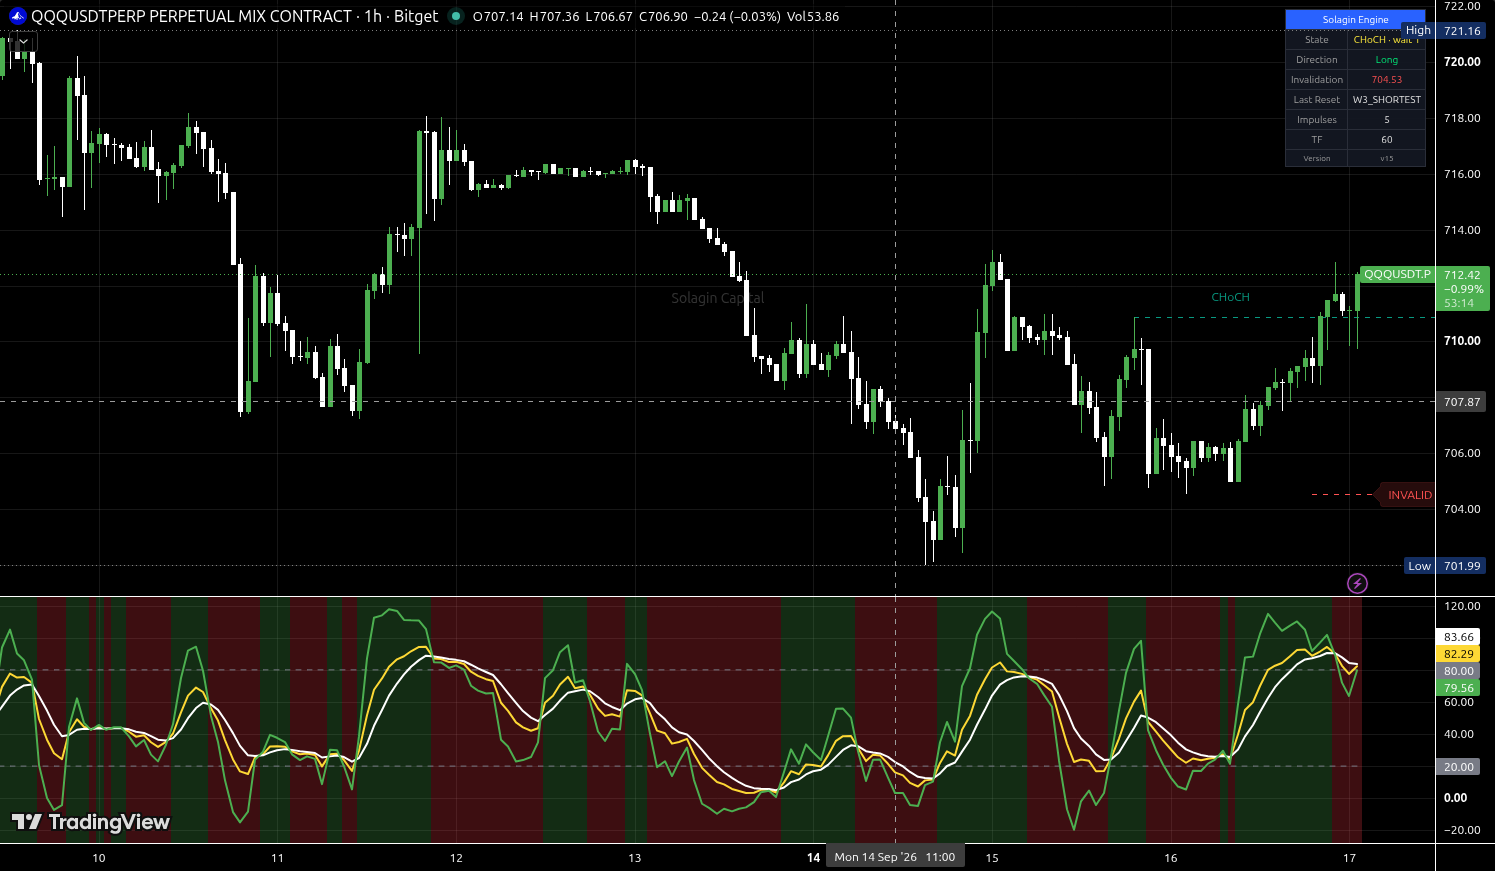Click the gray 20.00 level tag
Viewport: 1495px width, 871px height.
coord(1459,767)
